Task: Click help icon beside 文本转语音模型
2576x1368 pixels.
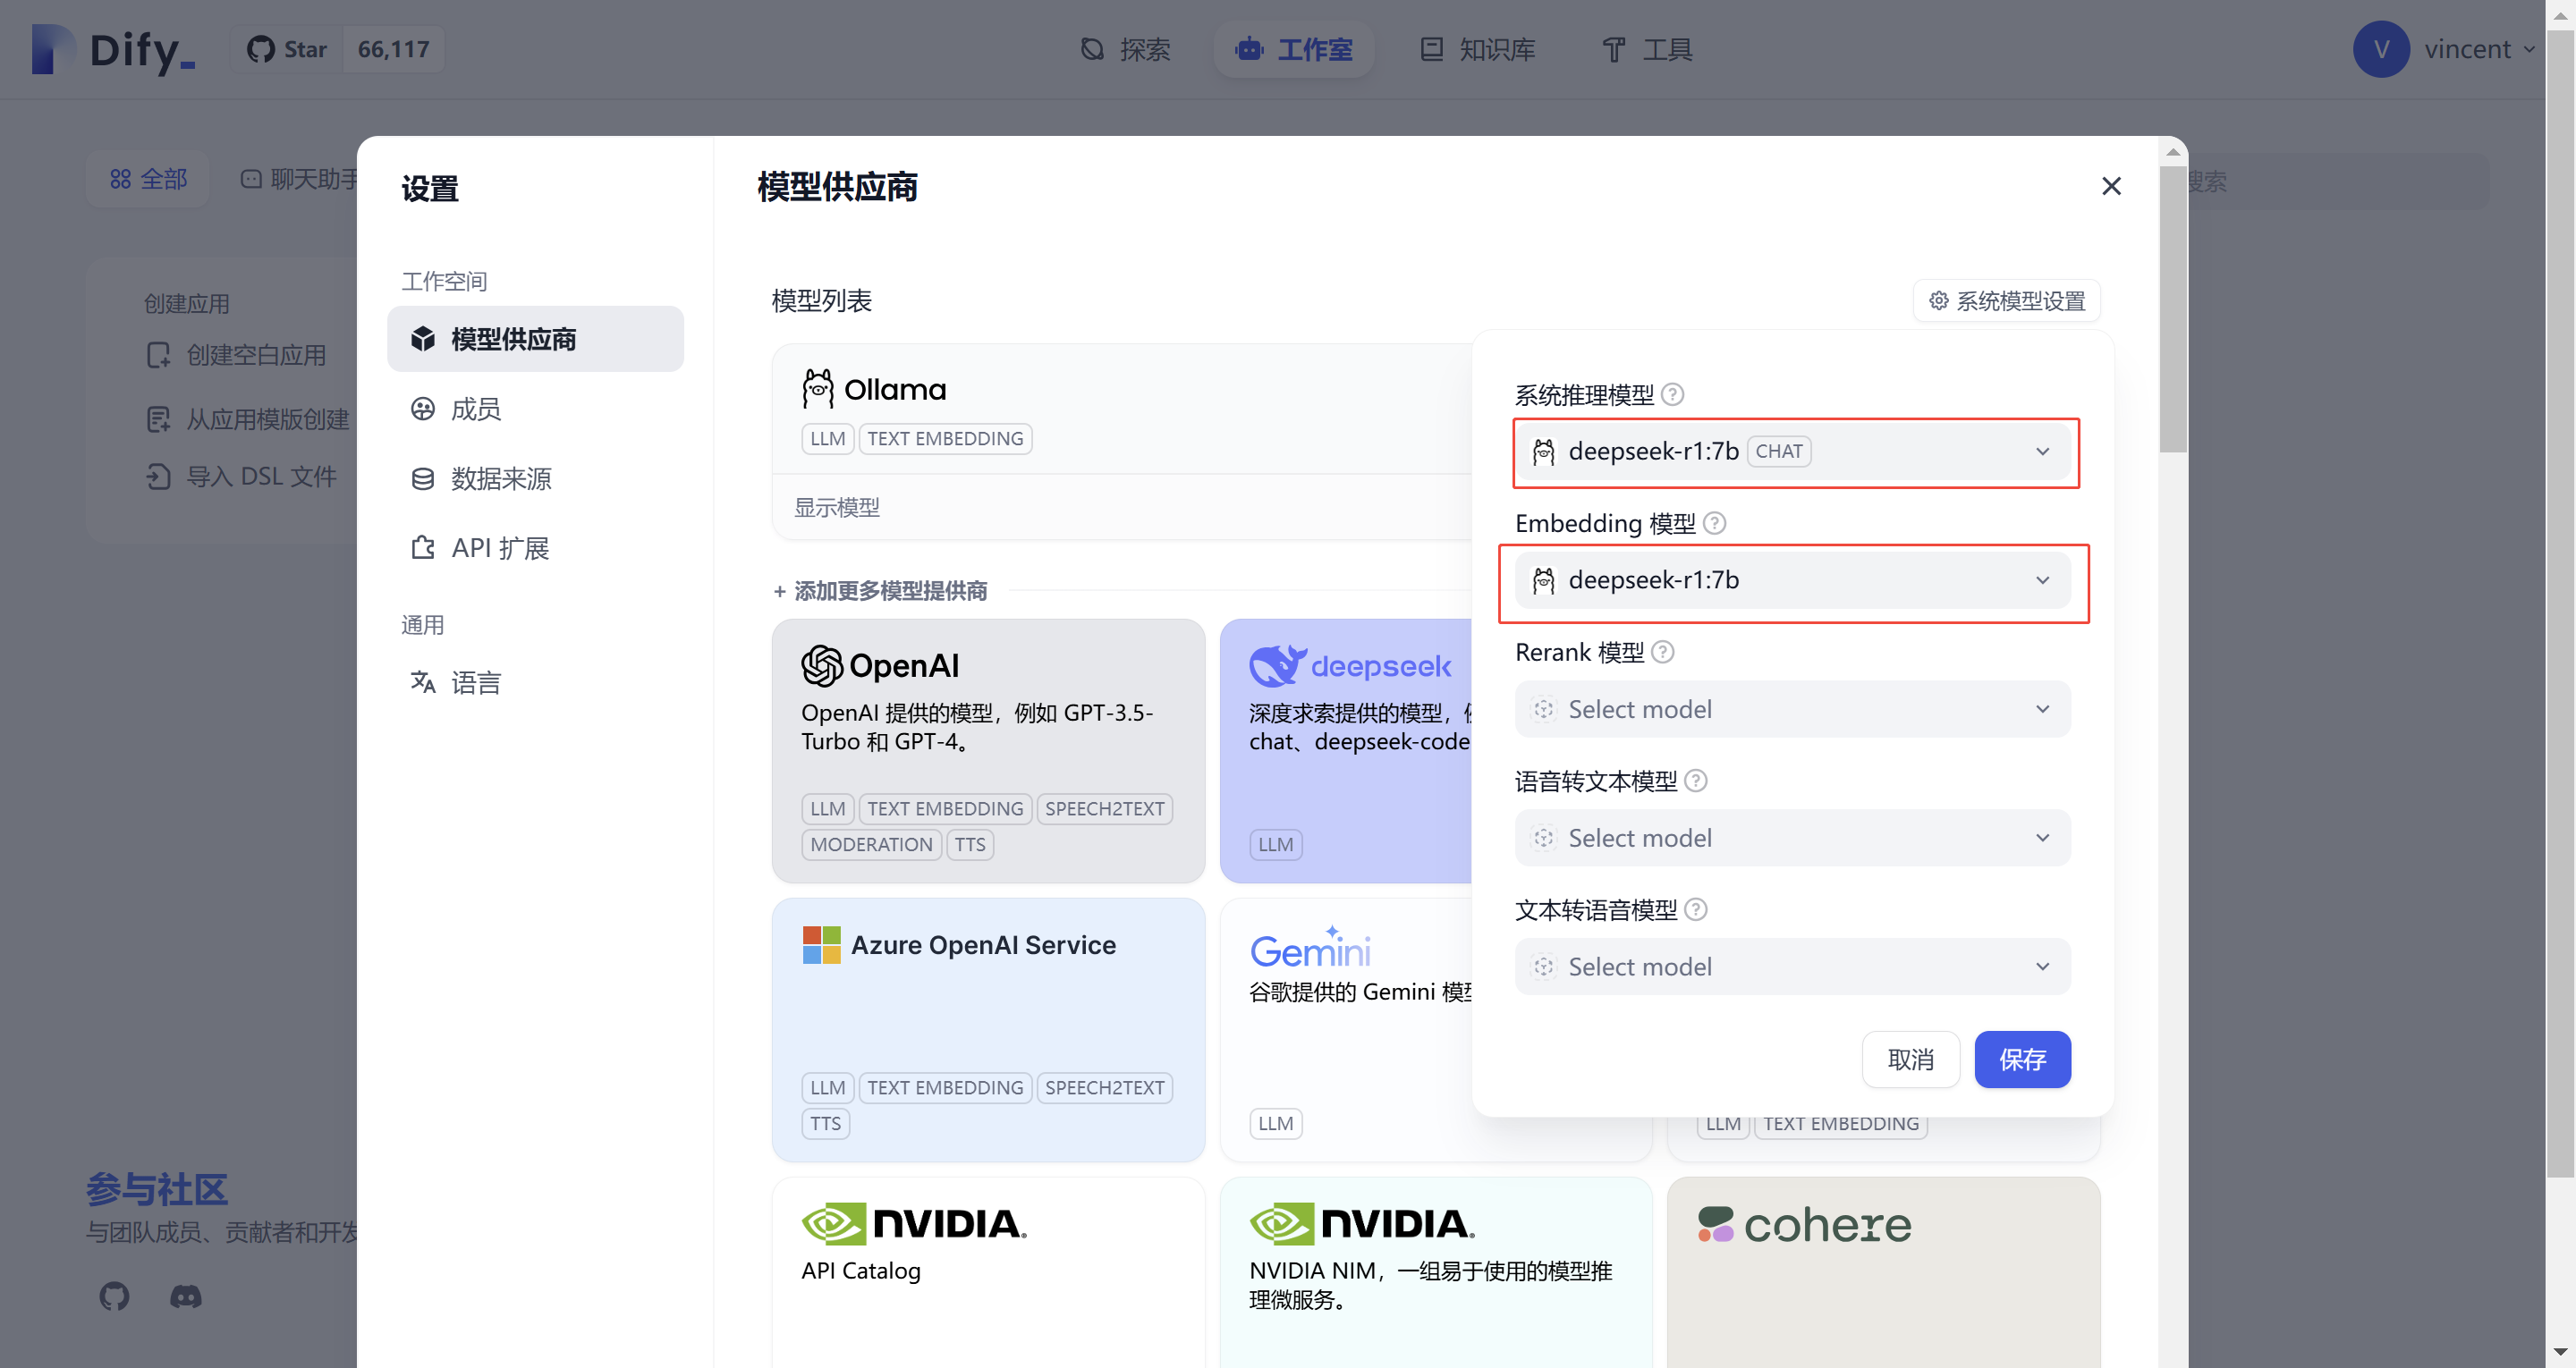Action: click(1695, 910)
